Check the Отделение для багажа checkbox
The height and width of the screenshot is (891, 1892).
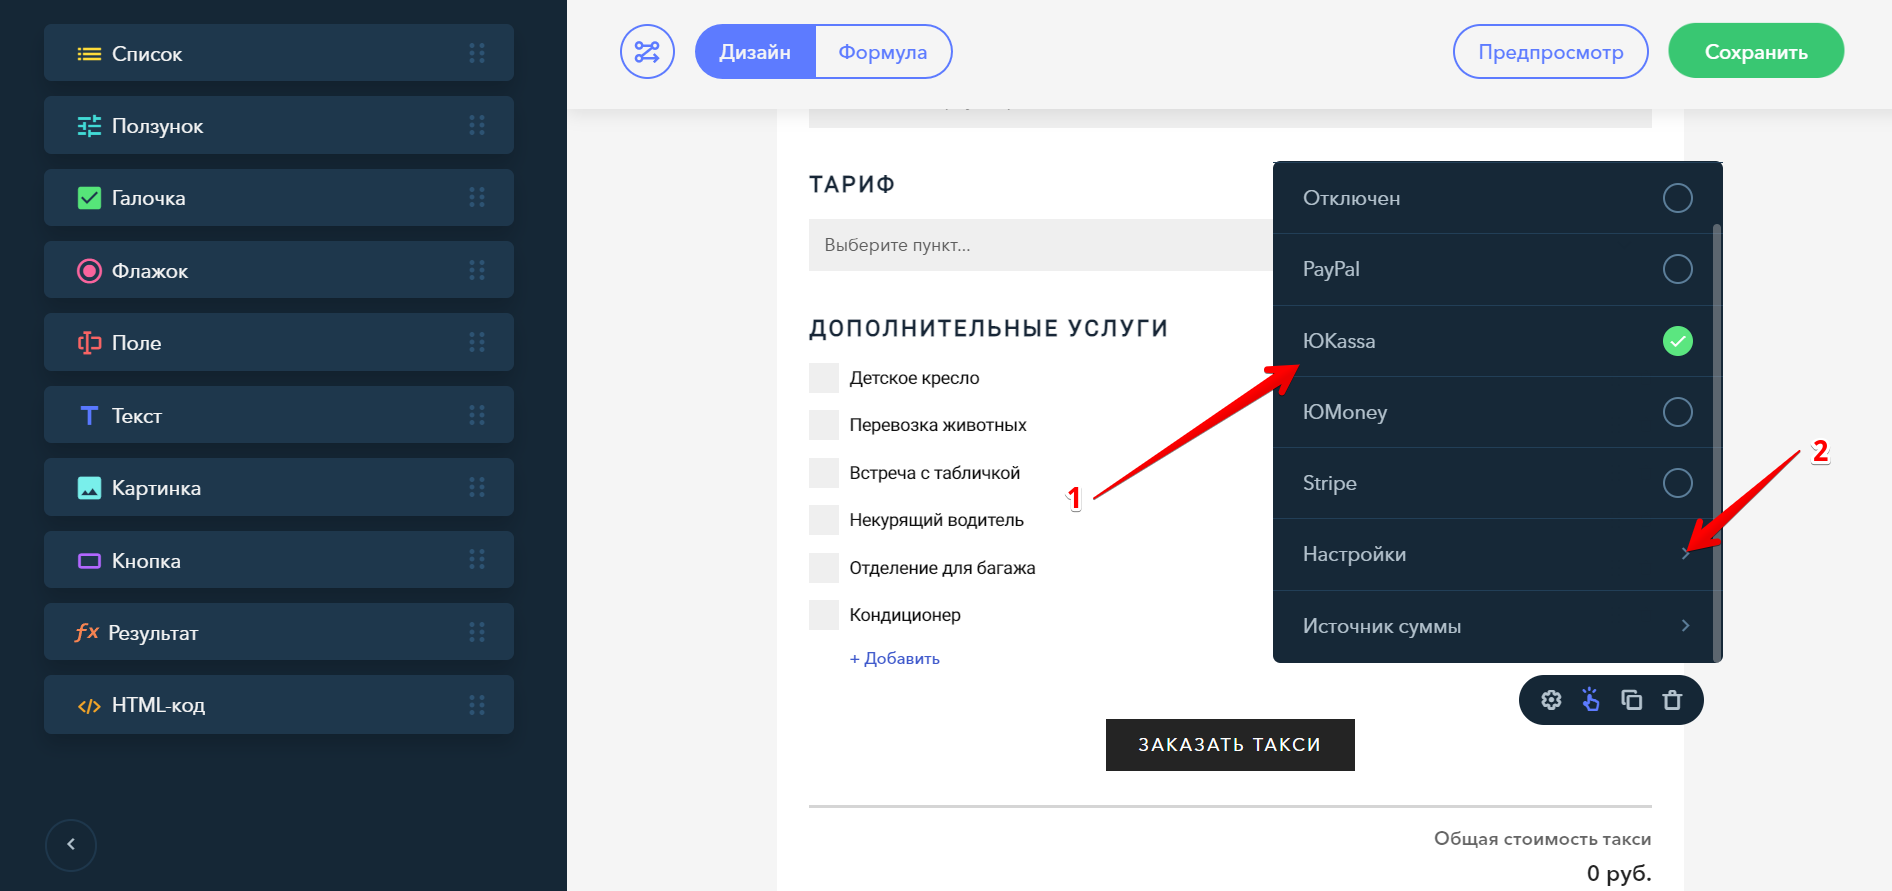click(824, 568)
